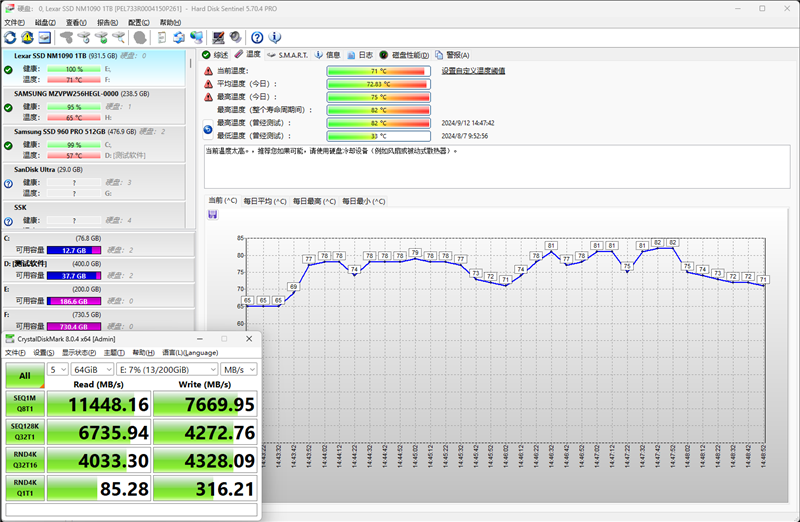This screenshot has height=522, width=800.
Task: Open help with the blue question mark icon
Action: click(x=257, y=37)
